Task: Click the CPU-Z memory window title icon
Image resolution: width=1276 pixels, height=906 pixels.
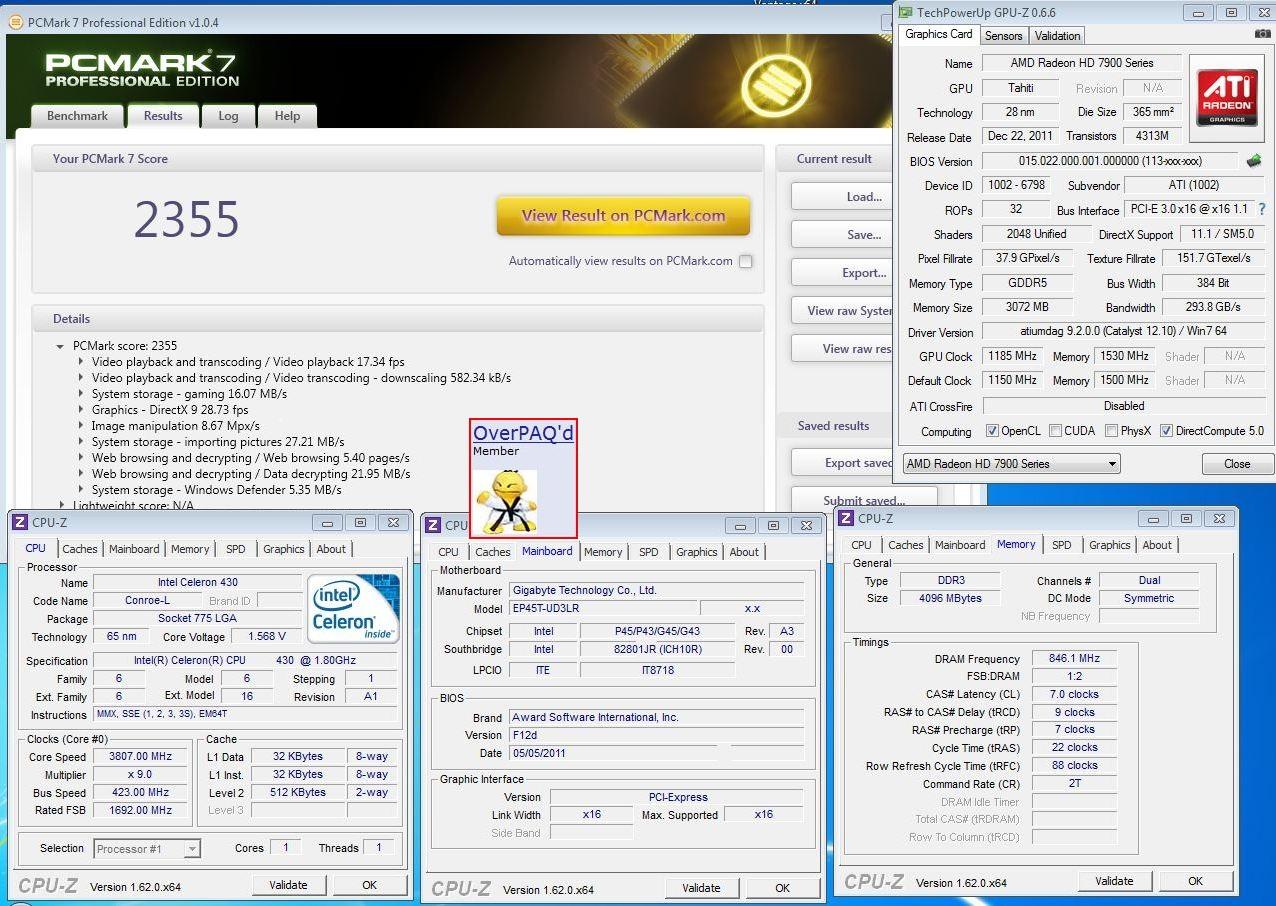Action: pyautogui.click(x=846, y=518)
